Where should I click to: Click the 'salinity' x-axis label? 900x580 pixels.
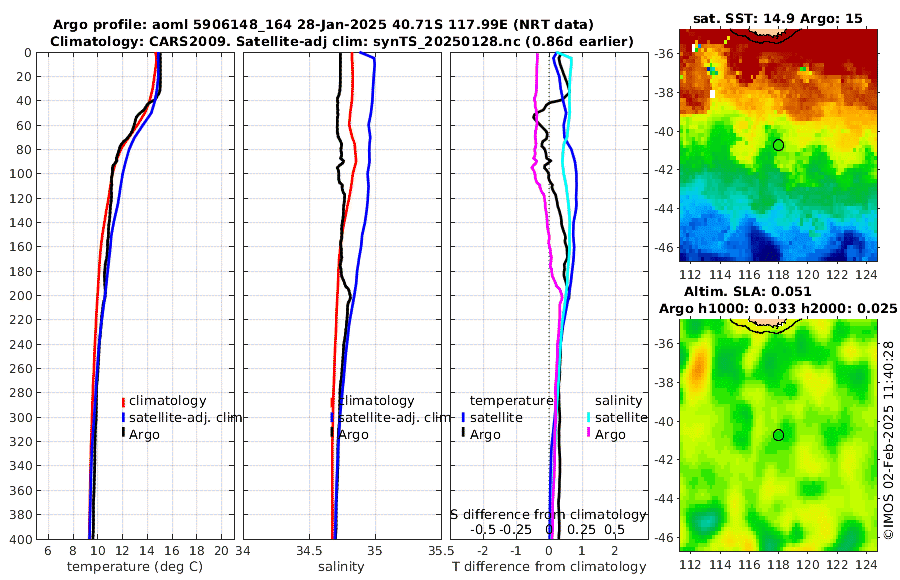(341, 567)
